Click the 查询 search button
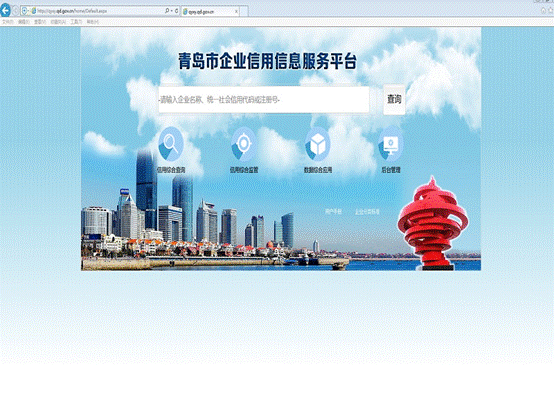Viewport: 554px width, 415px height. pos(394,99)
